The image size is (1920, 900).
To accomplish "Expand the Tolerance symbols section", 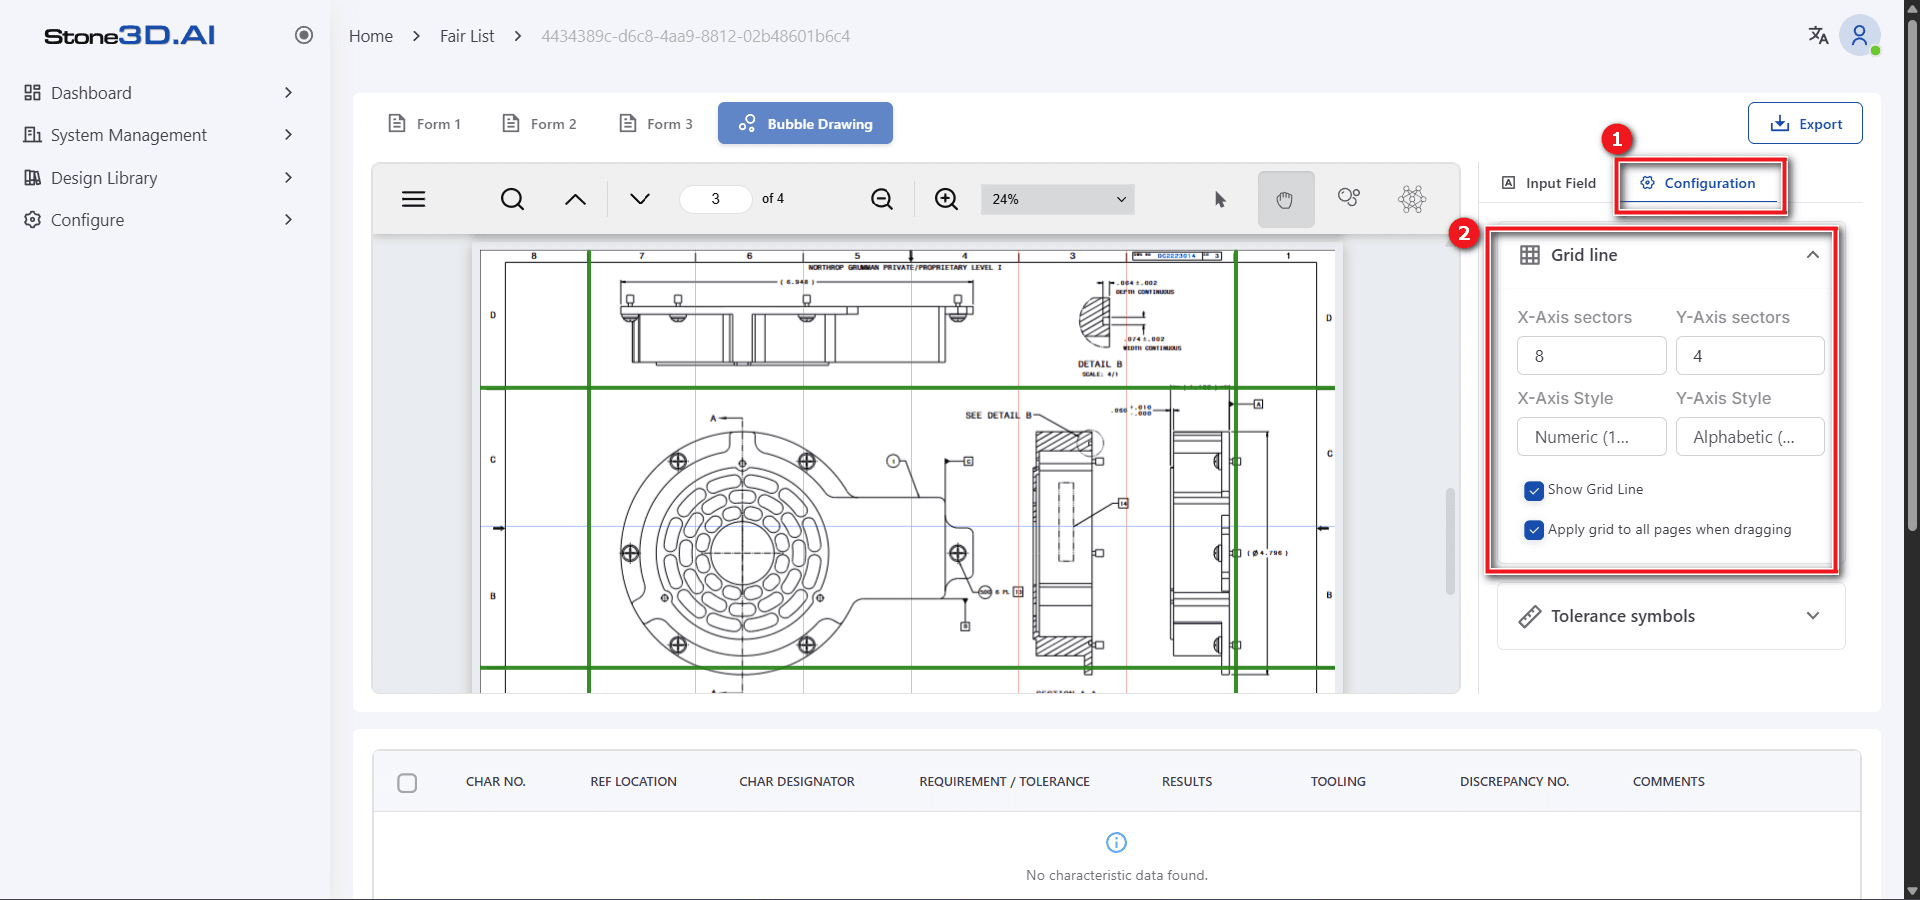I will point(1812,616).
